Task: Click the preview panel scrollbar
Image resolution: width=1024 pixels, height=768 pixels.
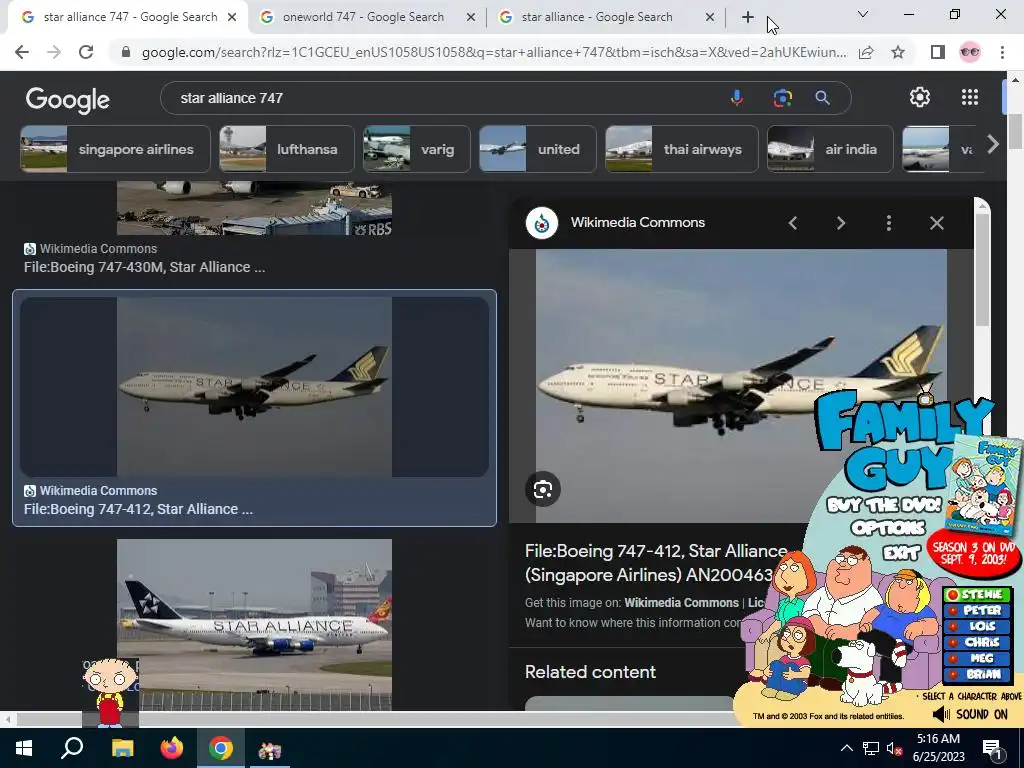Action: pyautogui.click(x=982, y=269)
